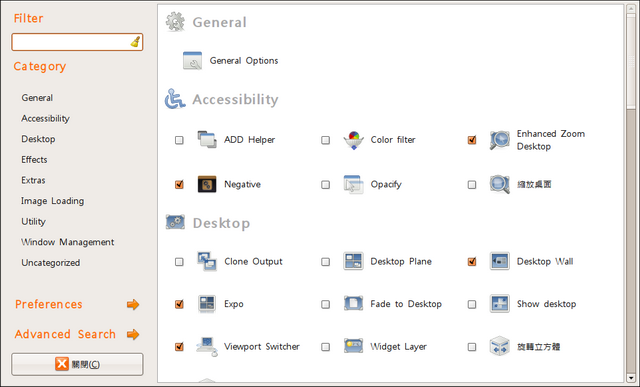
Task: Enable the ADD Helper checkbox
Action: tap(179, 140)
